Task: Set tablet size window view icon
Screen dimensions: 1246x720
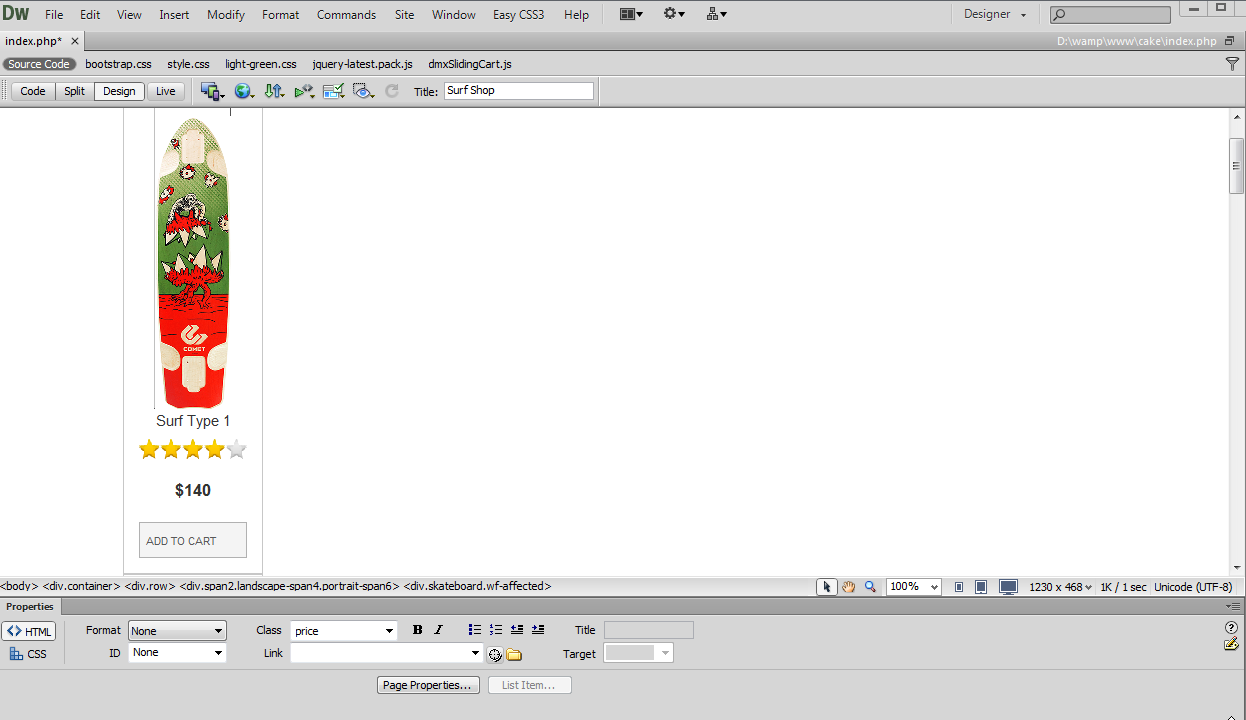Action: (x=981, y=587)
